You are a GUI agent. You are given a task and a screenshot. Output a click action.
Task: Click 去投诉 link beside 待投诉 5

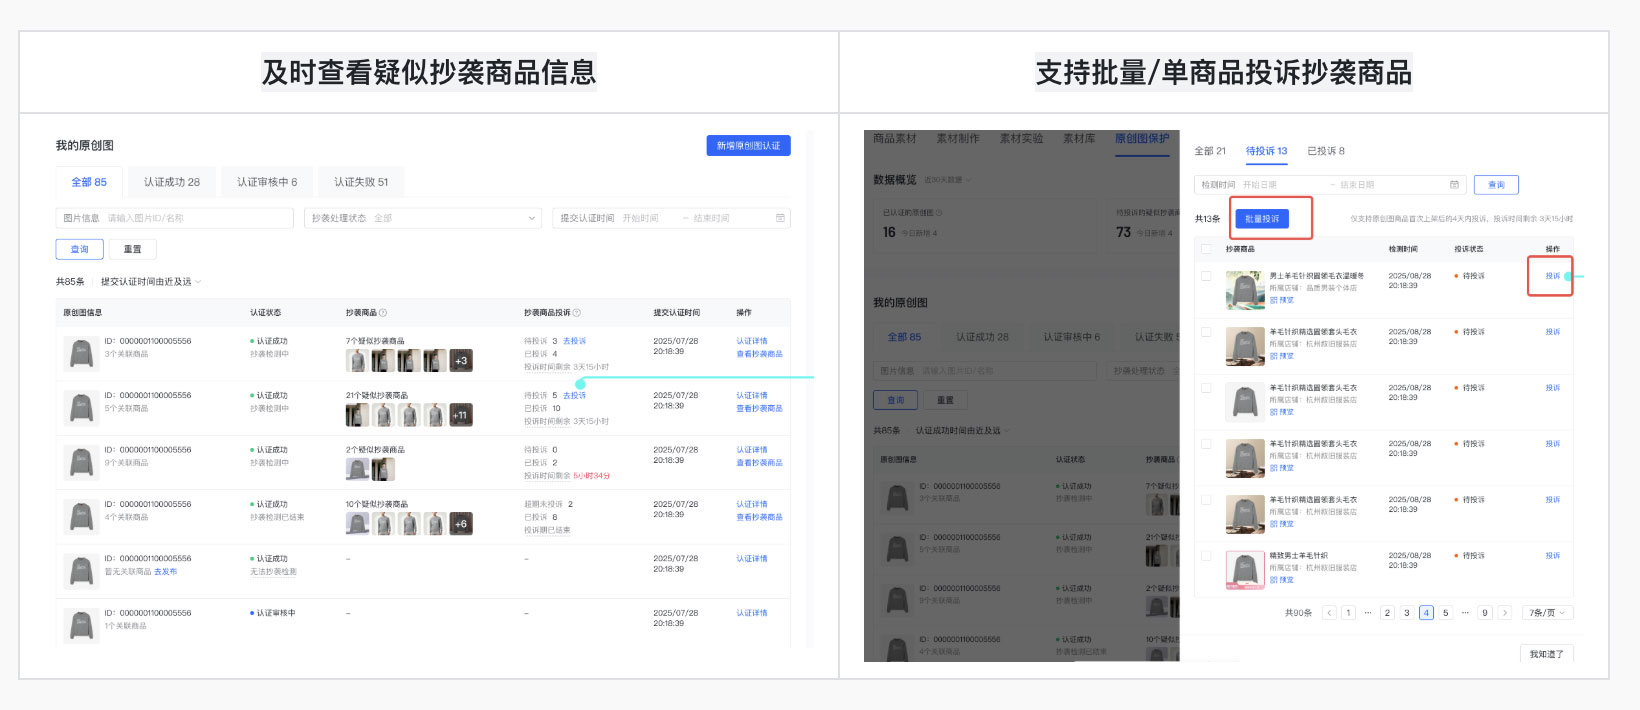(x=575, y=395)
